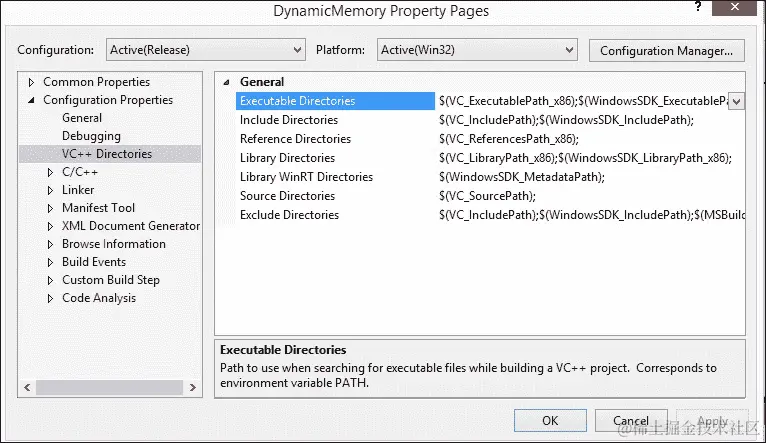Expand the Common Properties node arrow
The width and height of the screenshot is (766, 443).
pos(31,82)
